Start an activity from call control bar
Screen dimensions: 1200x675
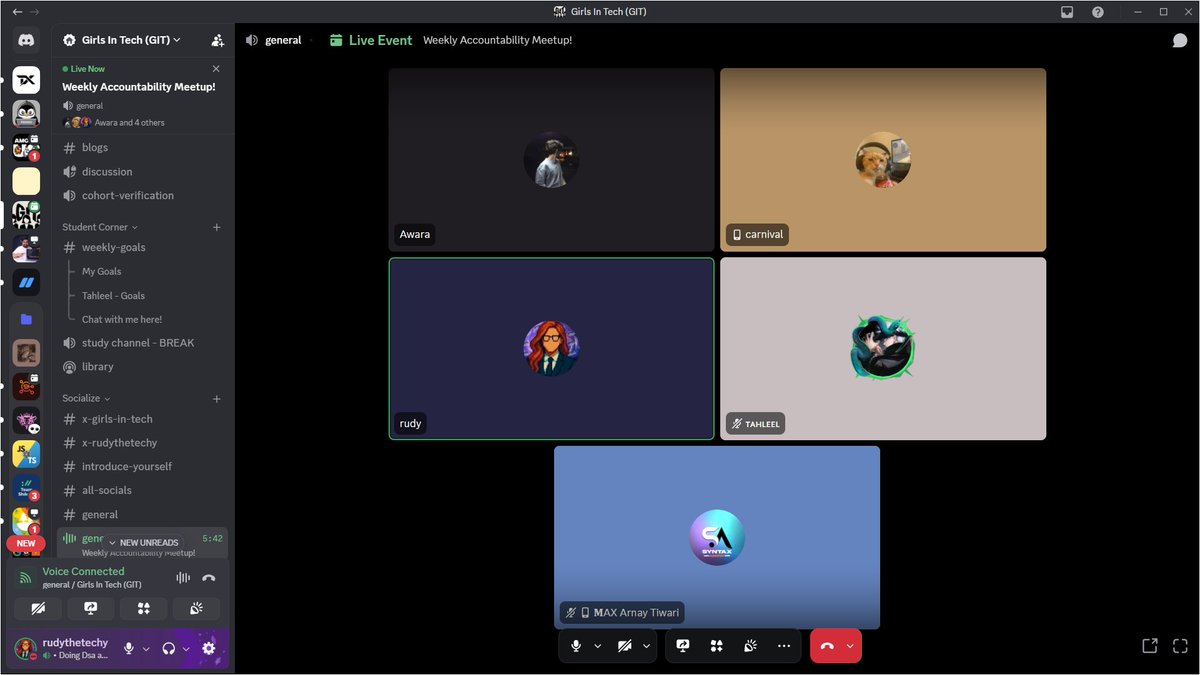(716, 646)
